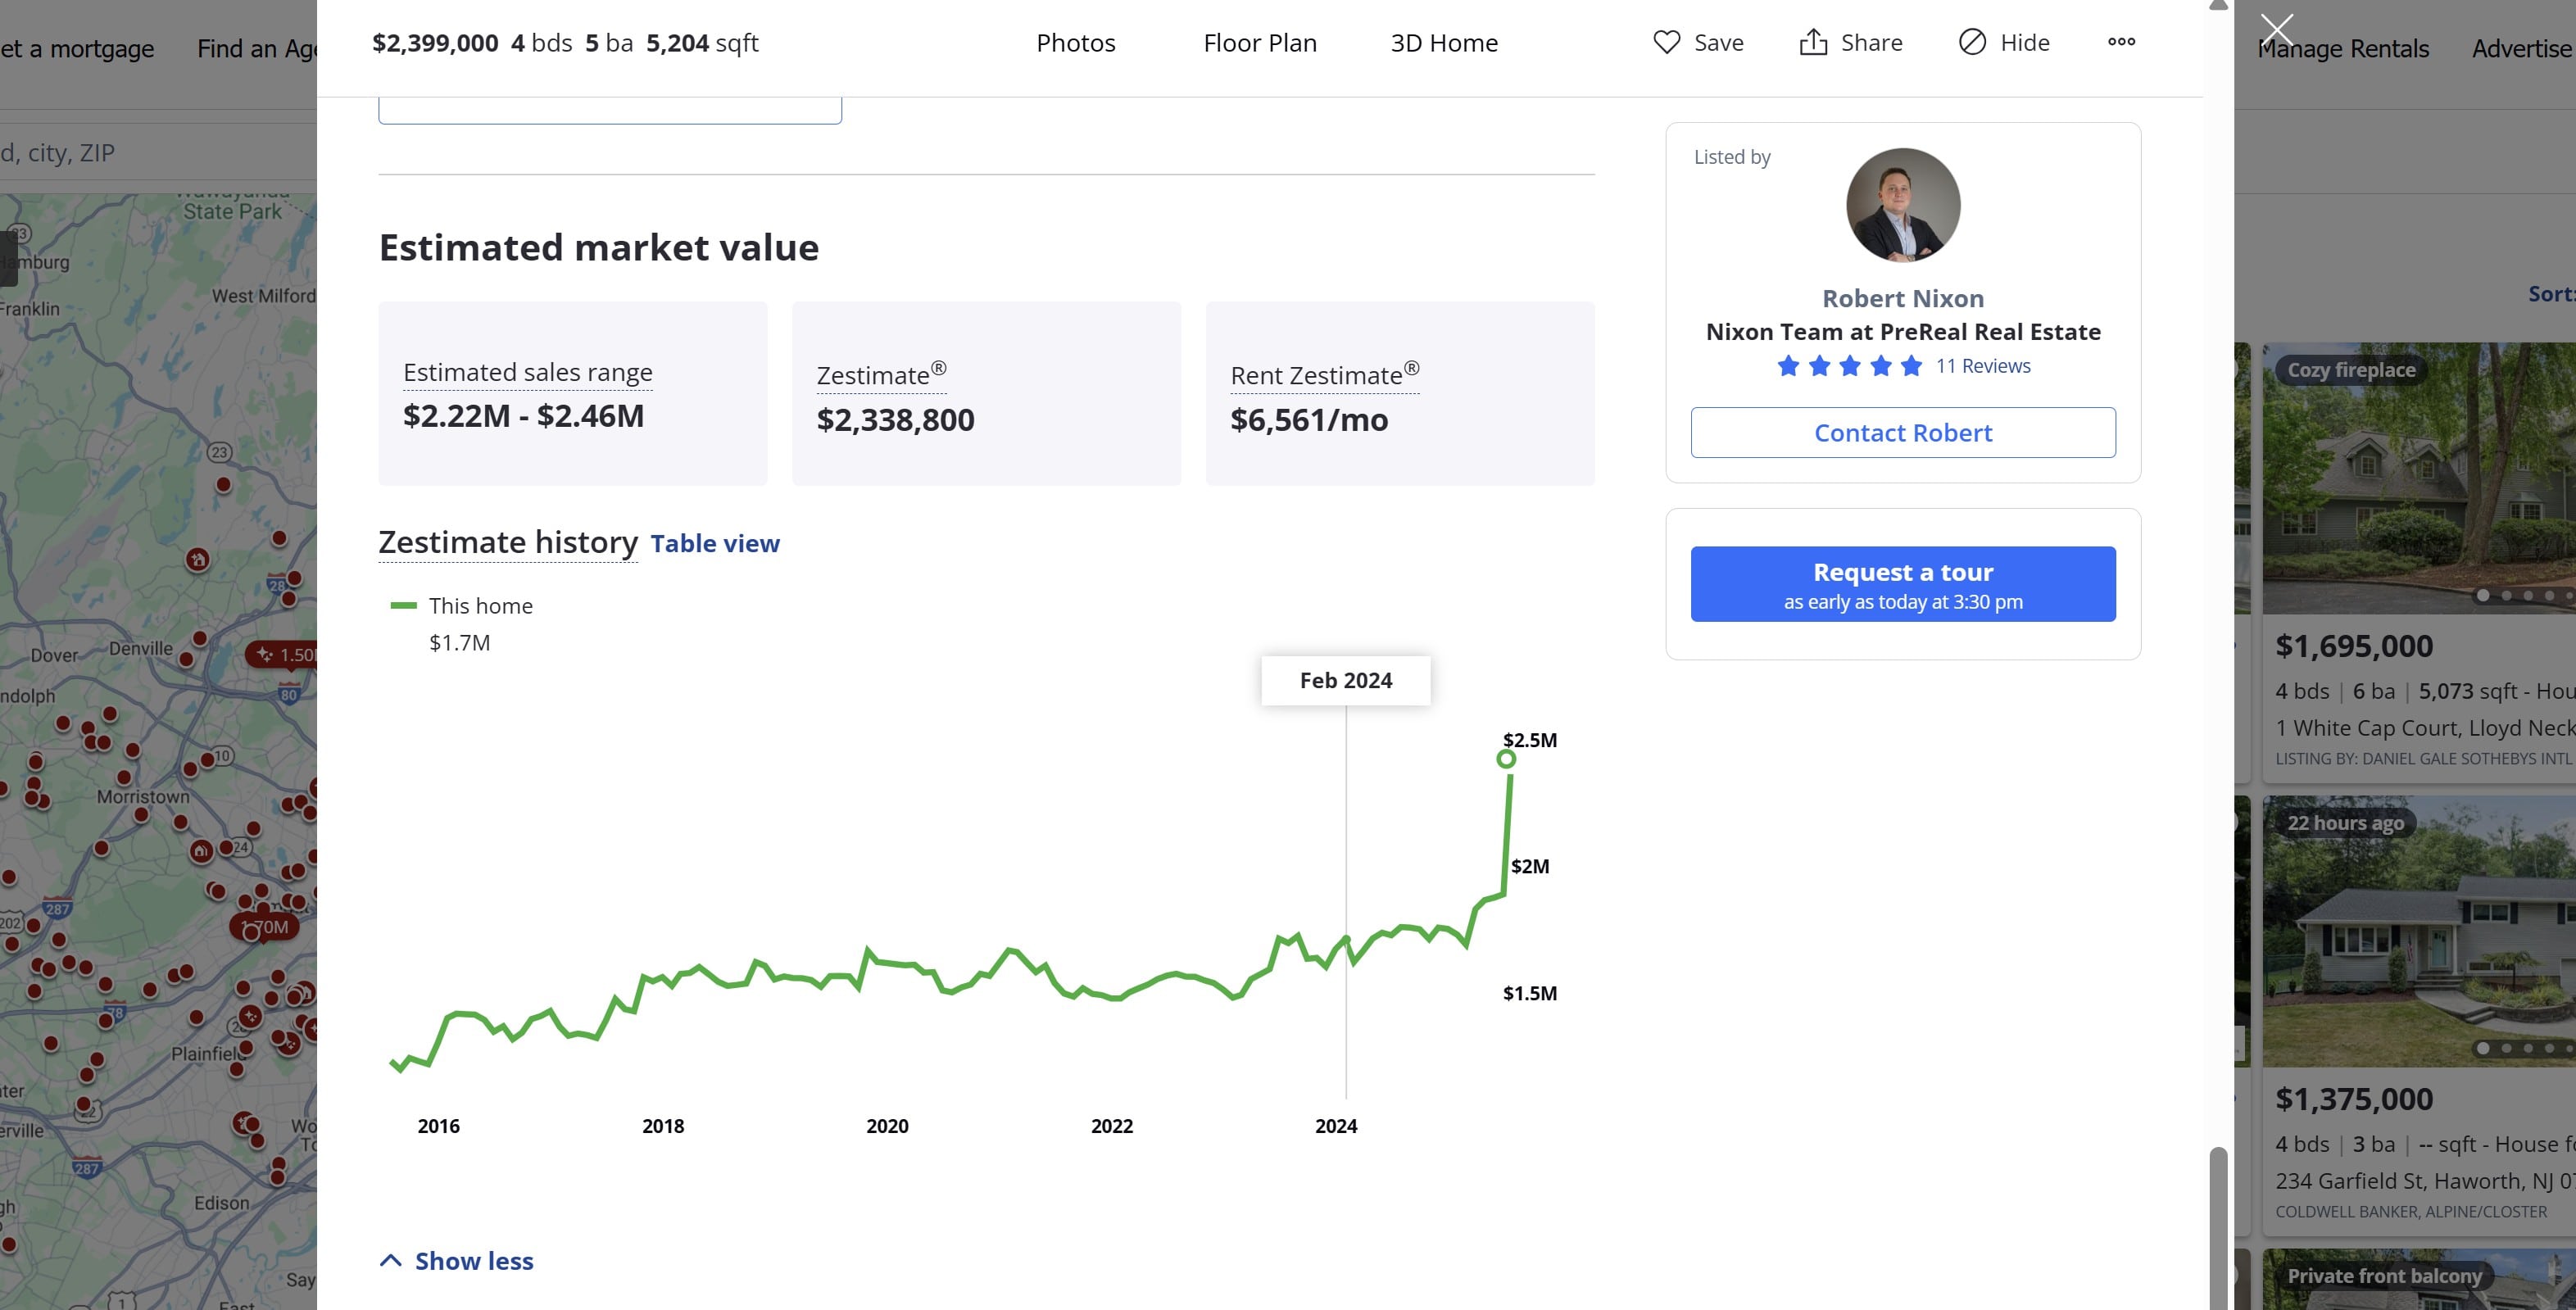Click the five-star rating icons
Viewport: 2576px width, 1310px height.
point(1849,366)
